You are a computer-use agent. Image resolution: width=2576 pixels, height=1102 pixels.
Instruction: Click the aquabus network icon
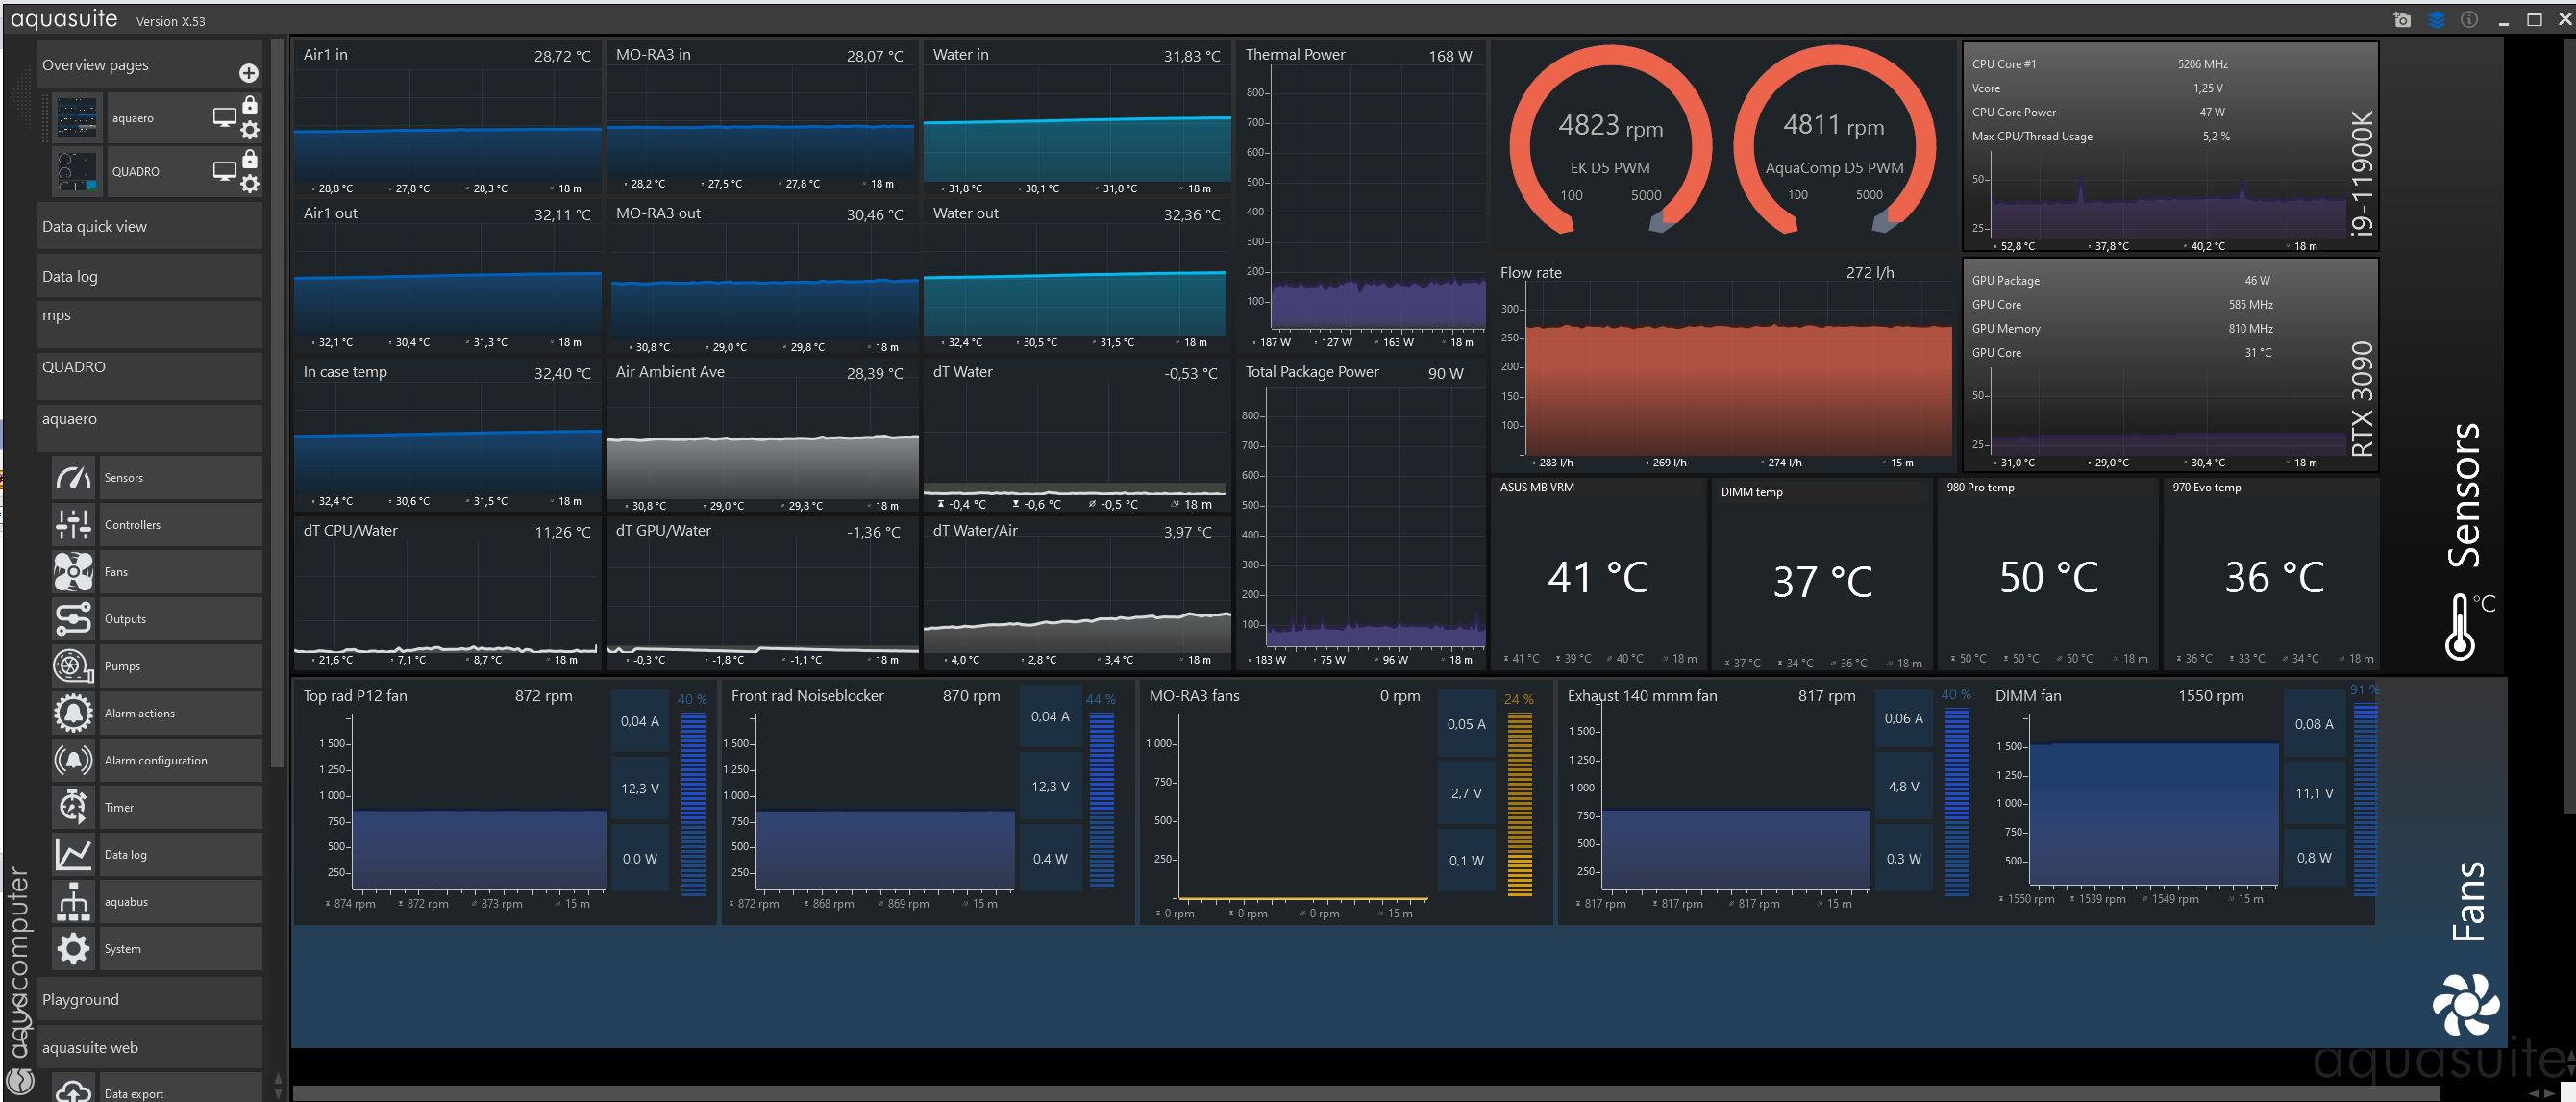73,902
